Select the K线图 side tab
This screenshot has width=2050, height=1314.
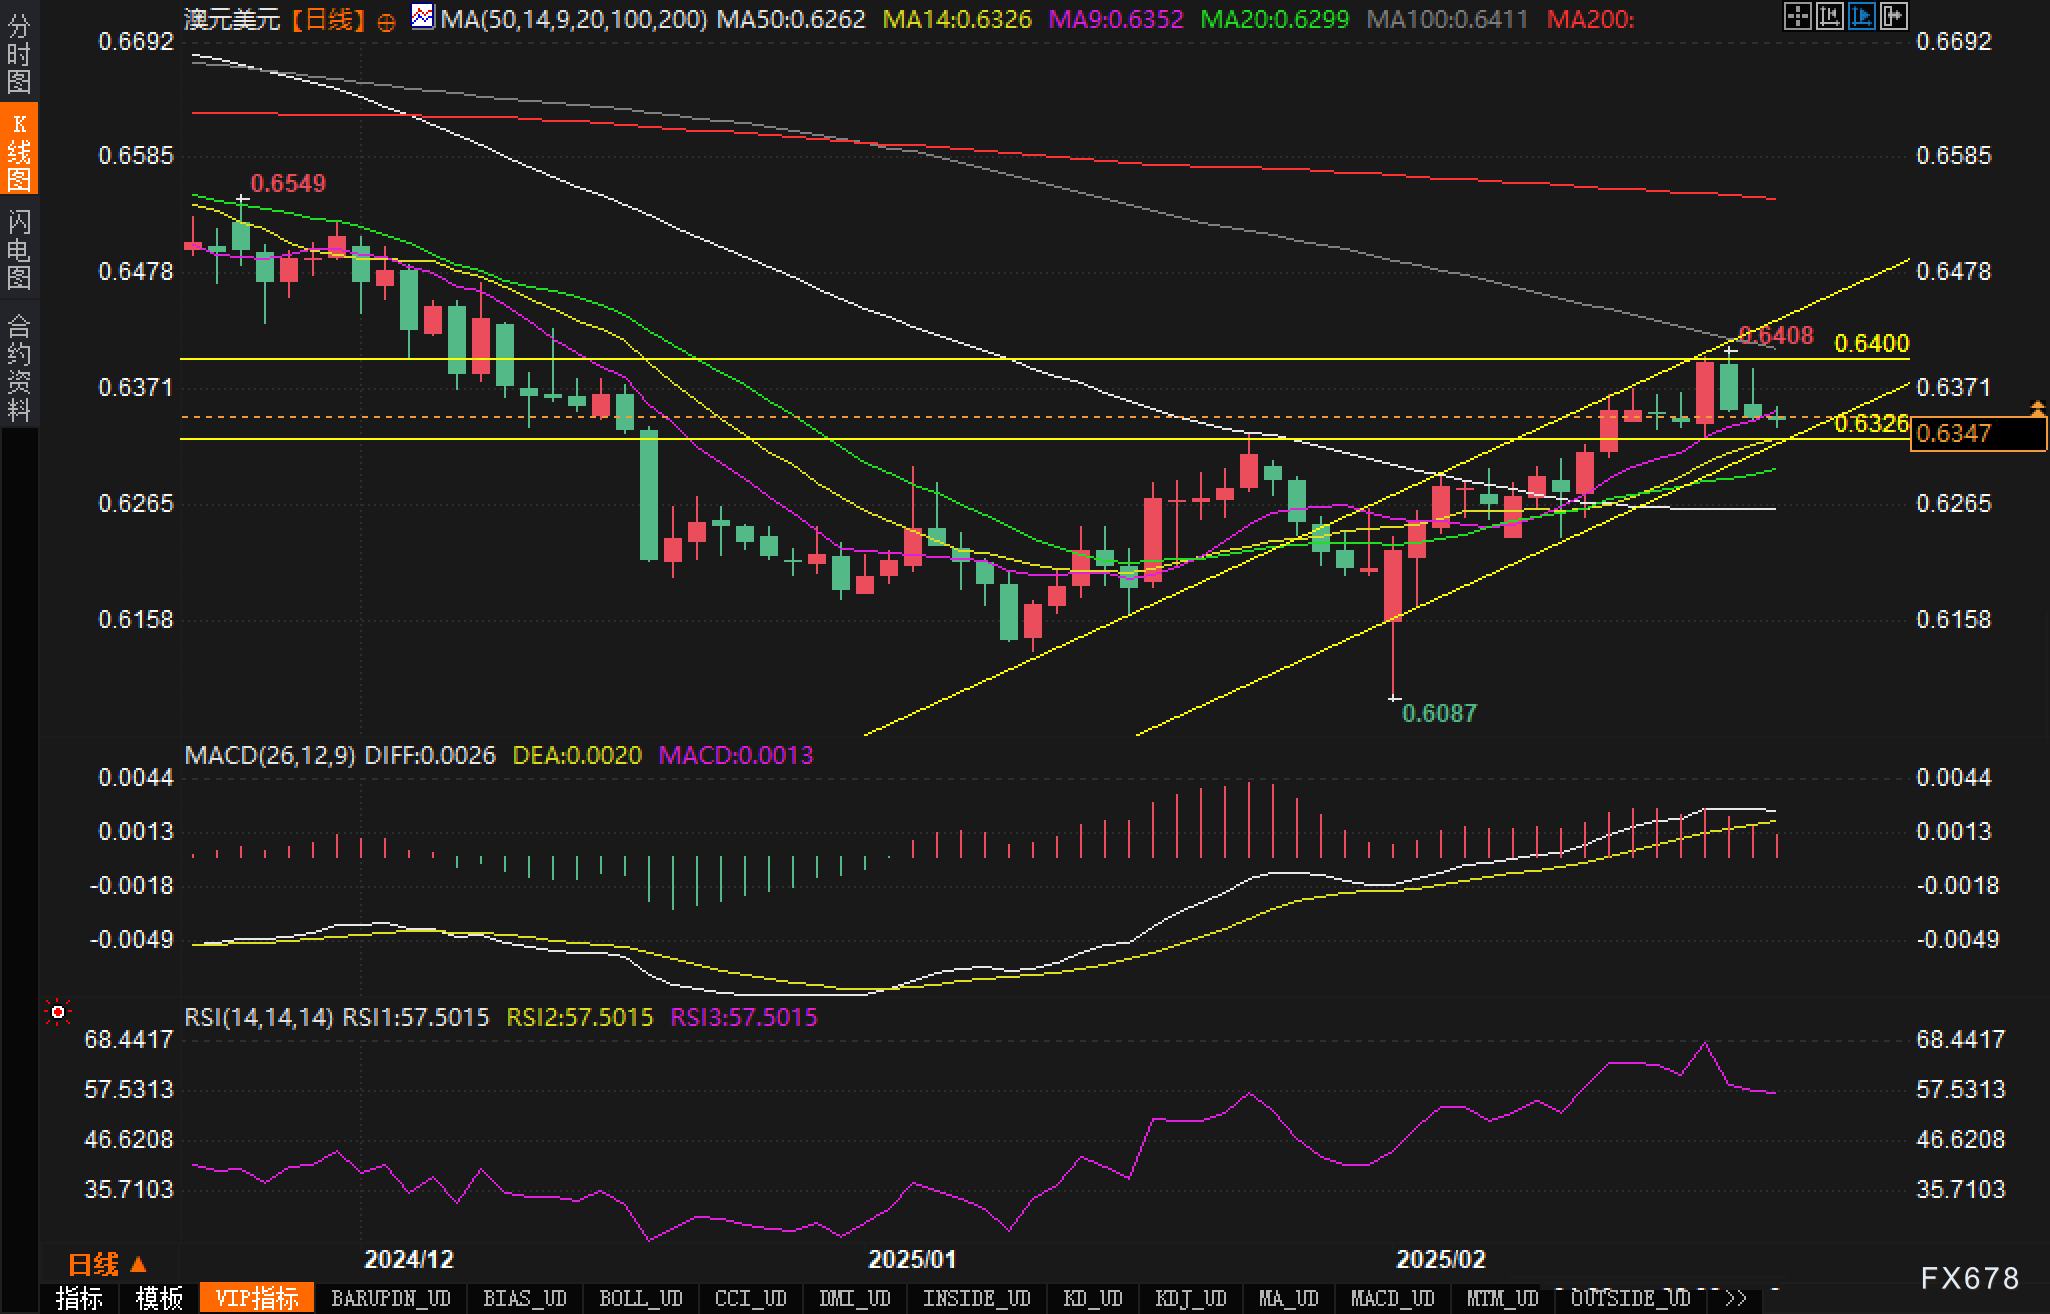point(19,150)
